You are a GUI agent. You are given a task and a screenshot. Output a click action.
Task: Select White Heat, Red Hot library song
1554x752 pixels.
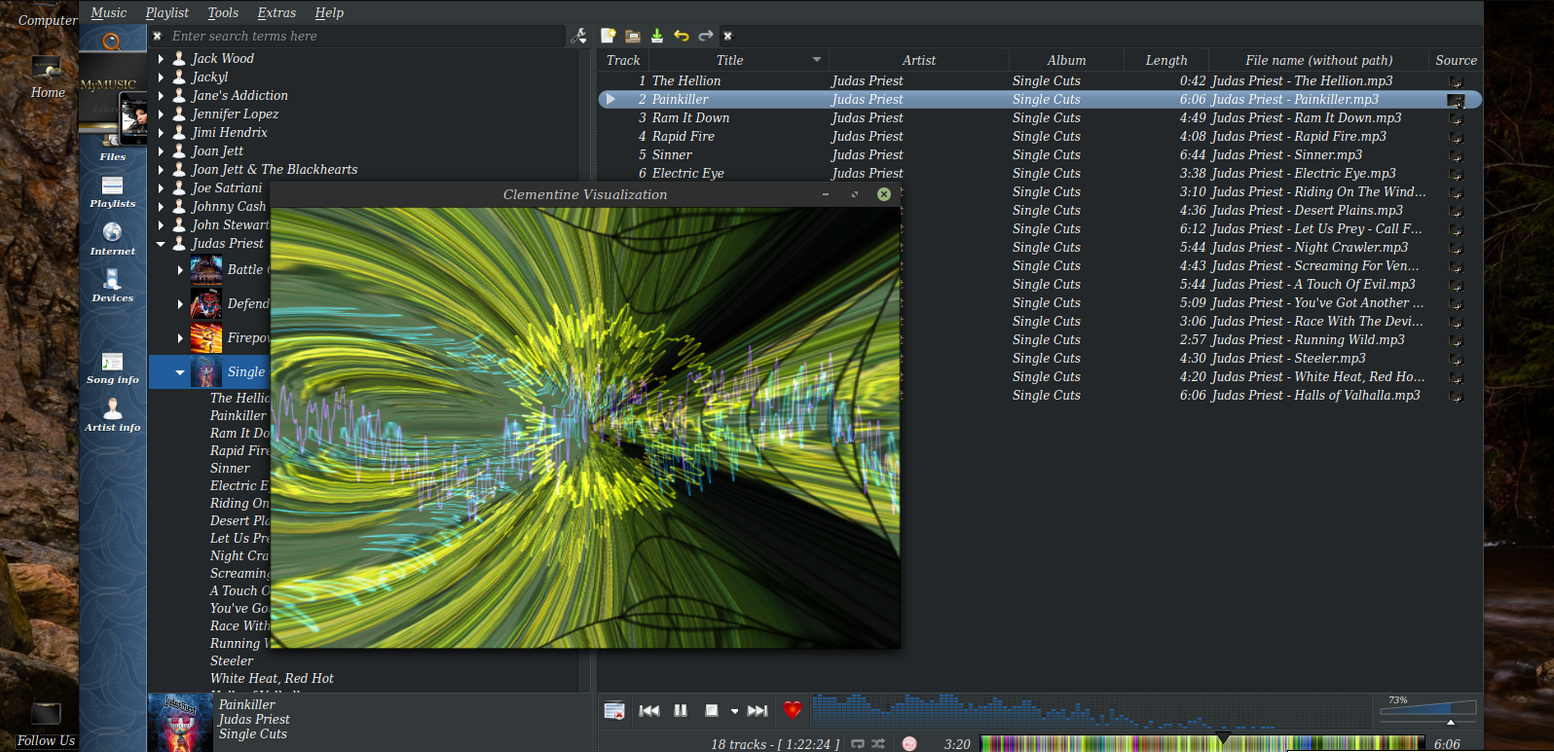(272, 679)
